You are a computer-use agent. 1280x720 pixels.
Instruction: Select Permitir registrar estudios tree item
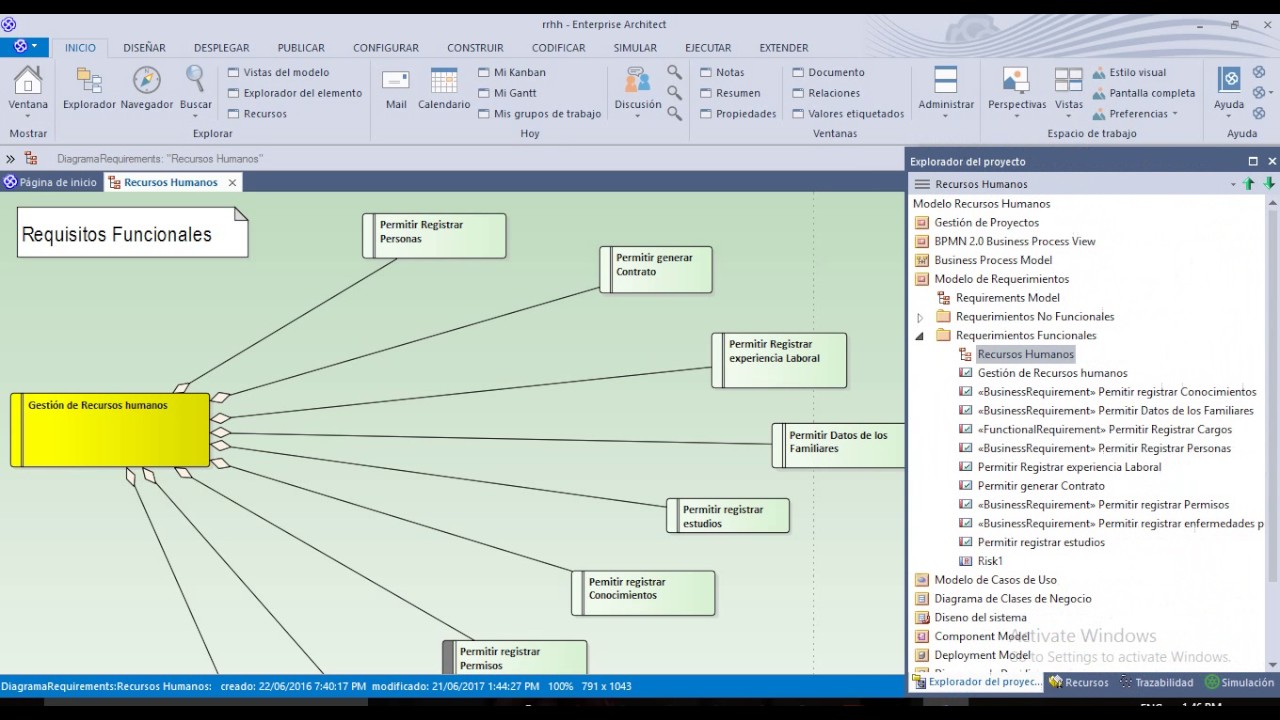tap(1041, 542)
